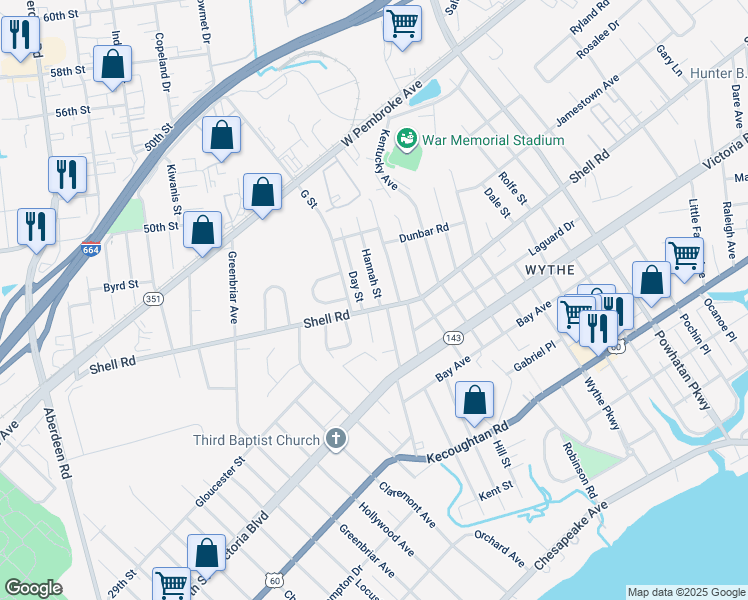
Task: Click shopping cart marker near Raleigh Ave
Action: point(685,259)
